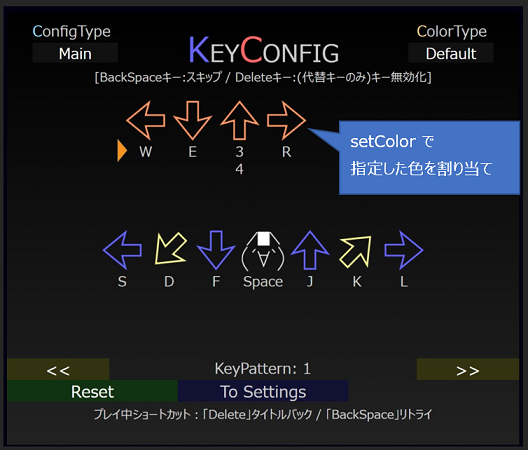Select the F key assignment

point(216,282)
